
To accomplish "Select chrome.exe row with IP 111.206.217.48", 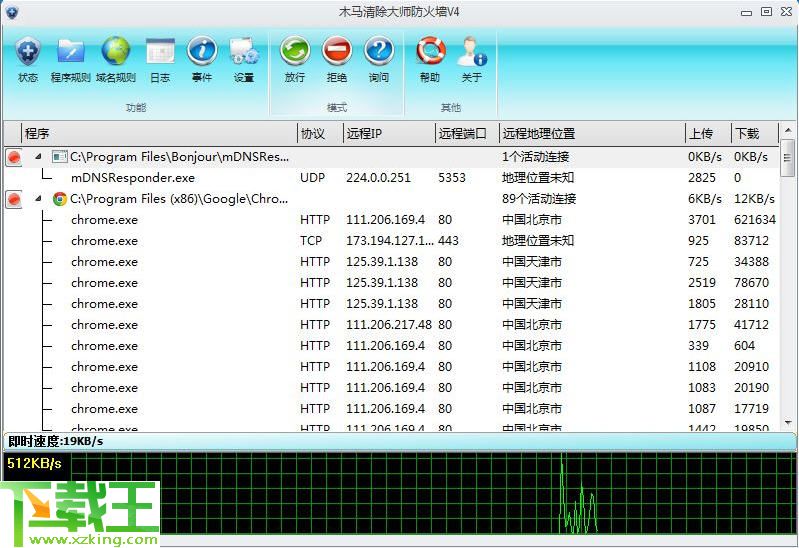I will tap(391, 325).
